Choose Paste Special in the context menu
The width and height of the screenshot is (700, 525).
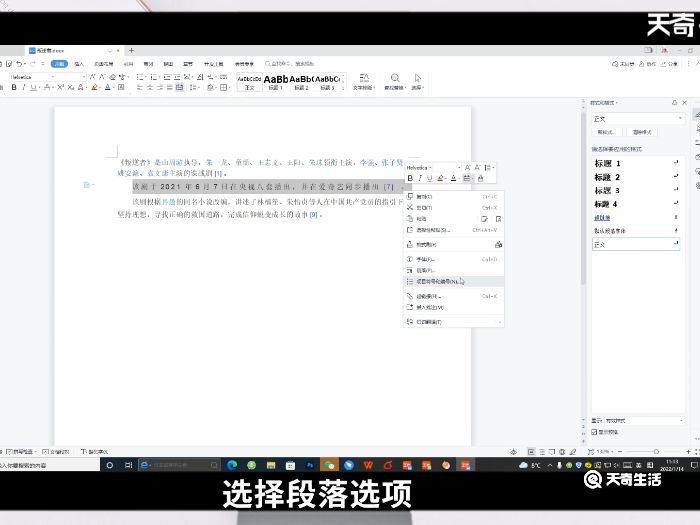point(454,230)
